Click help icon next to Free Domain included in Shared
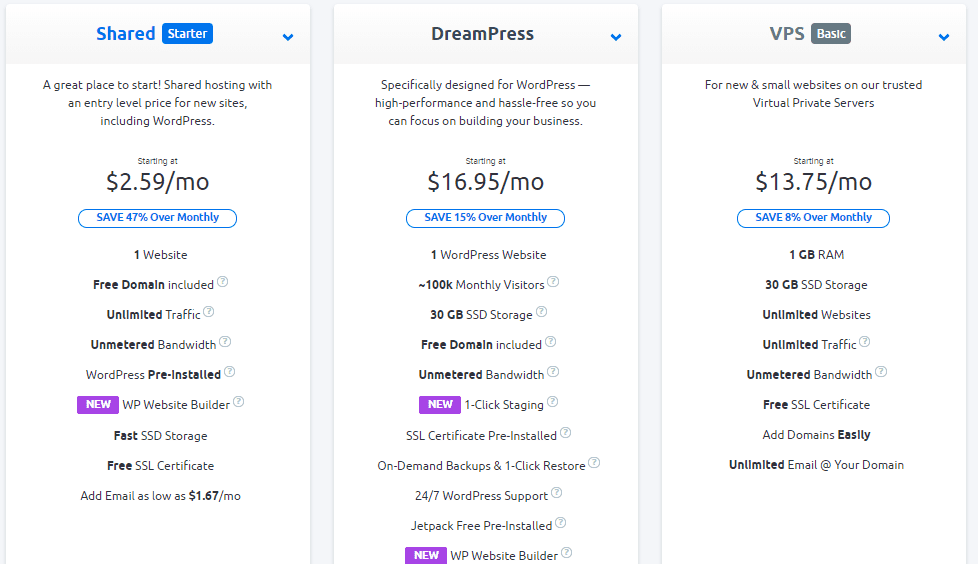Screen dimensions: 978x564 pos(223,281)
